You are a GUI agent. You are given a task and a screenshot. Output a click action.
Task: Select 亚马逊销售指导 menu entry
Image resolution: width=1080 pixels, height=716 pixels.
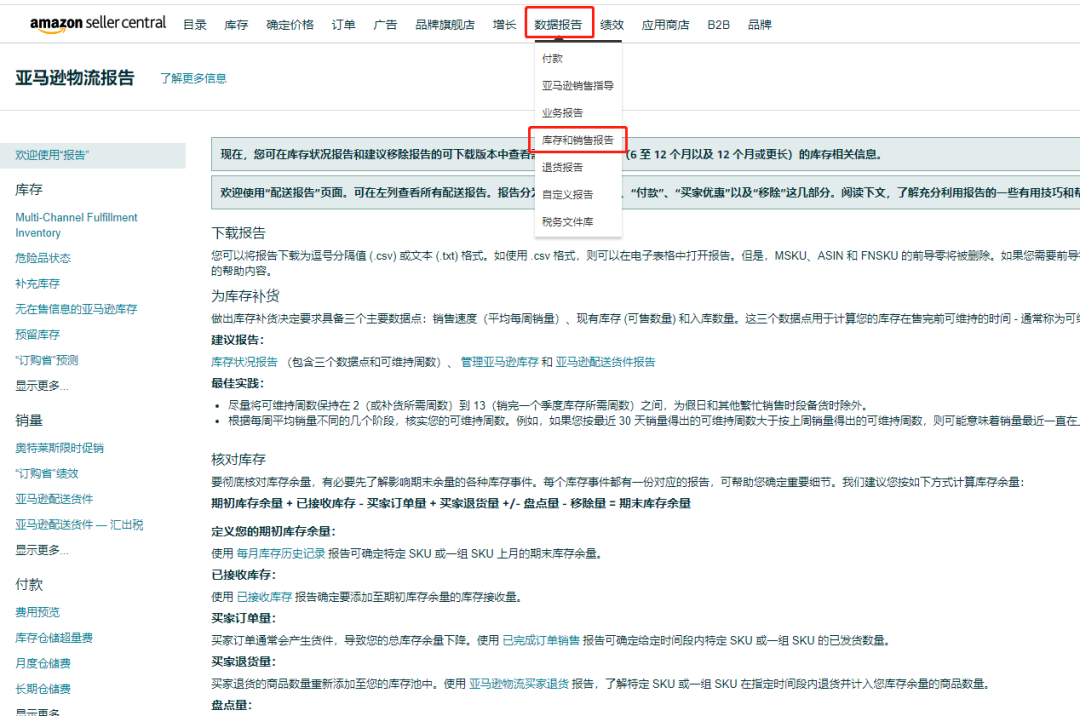578,86
